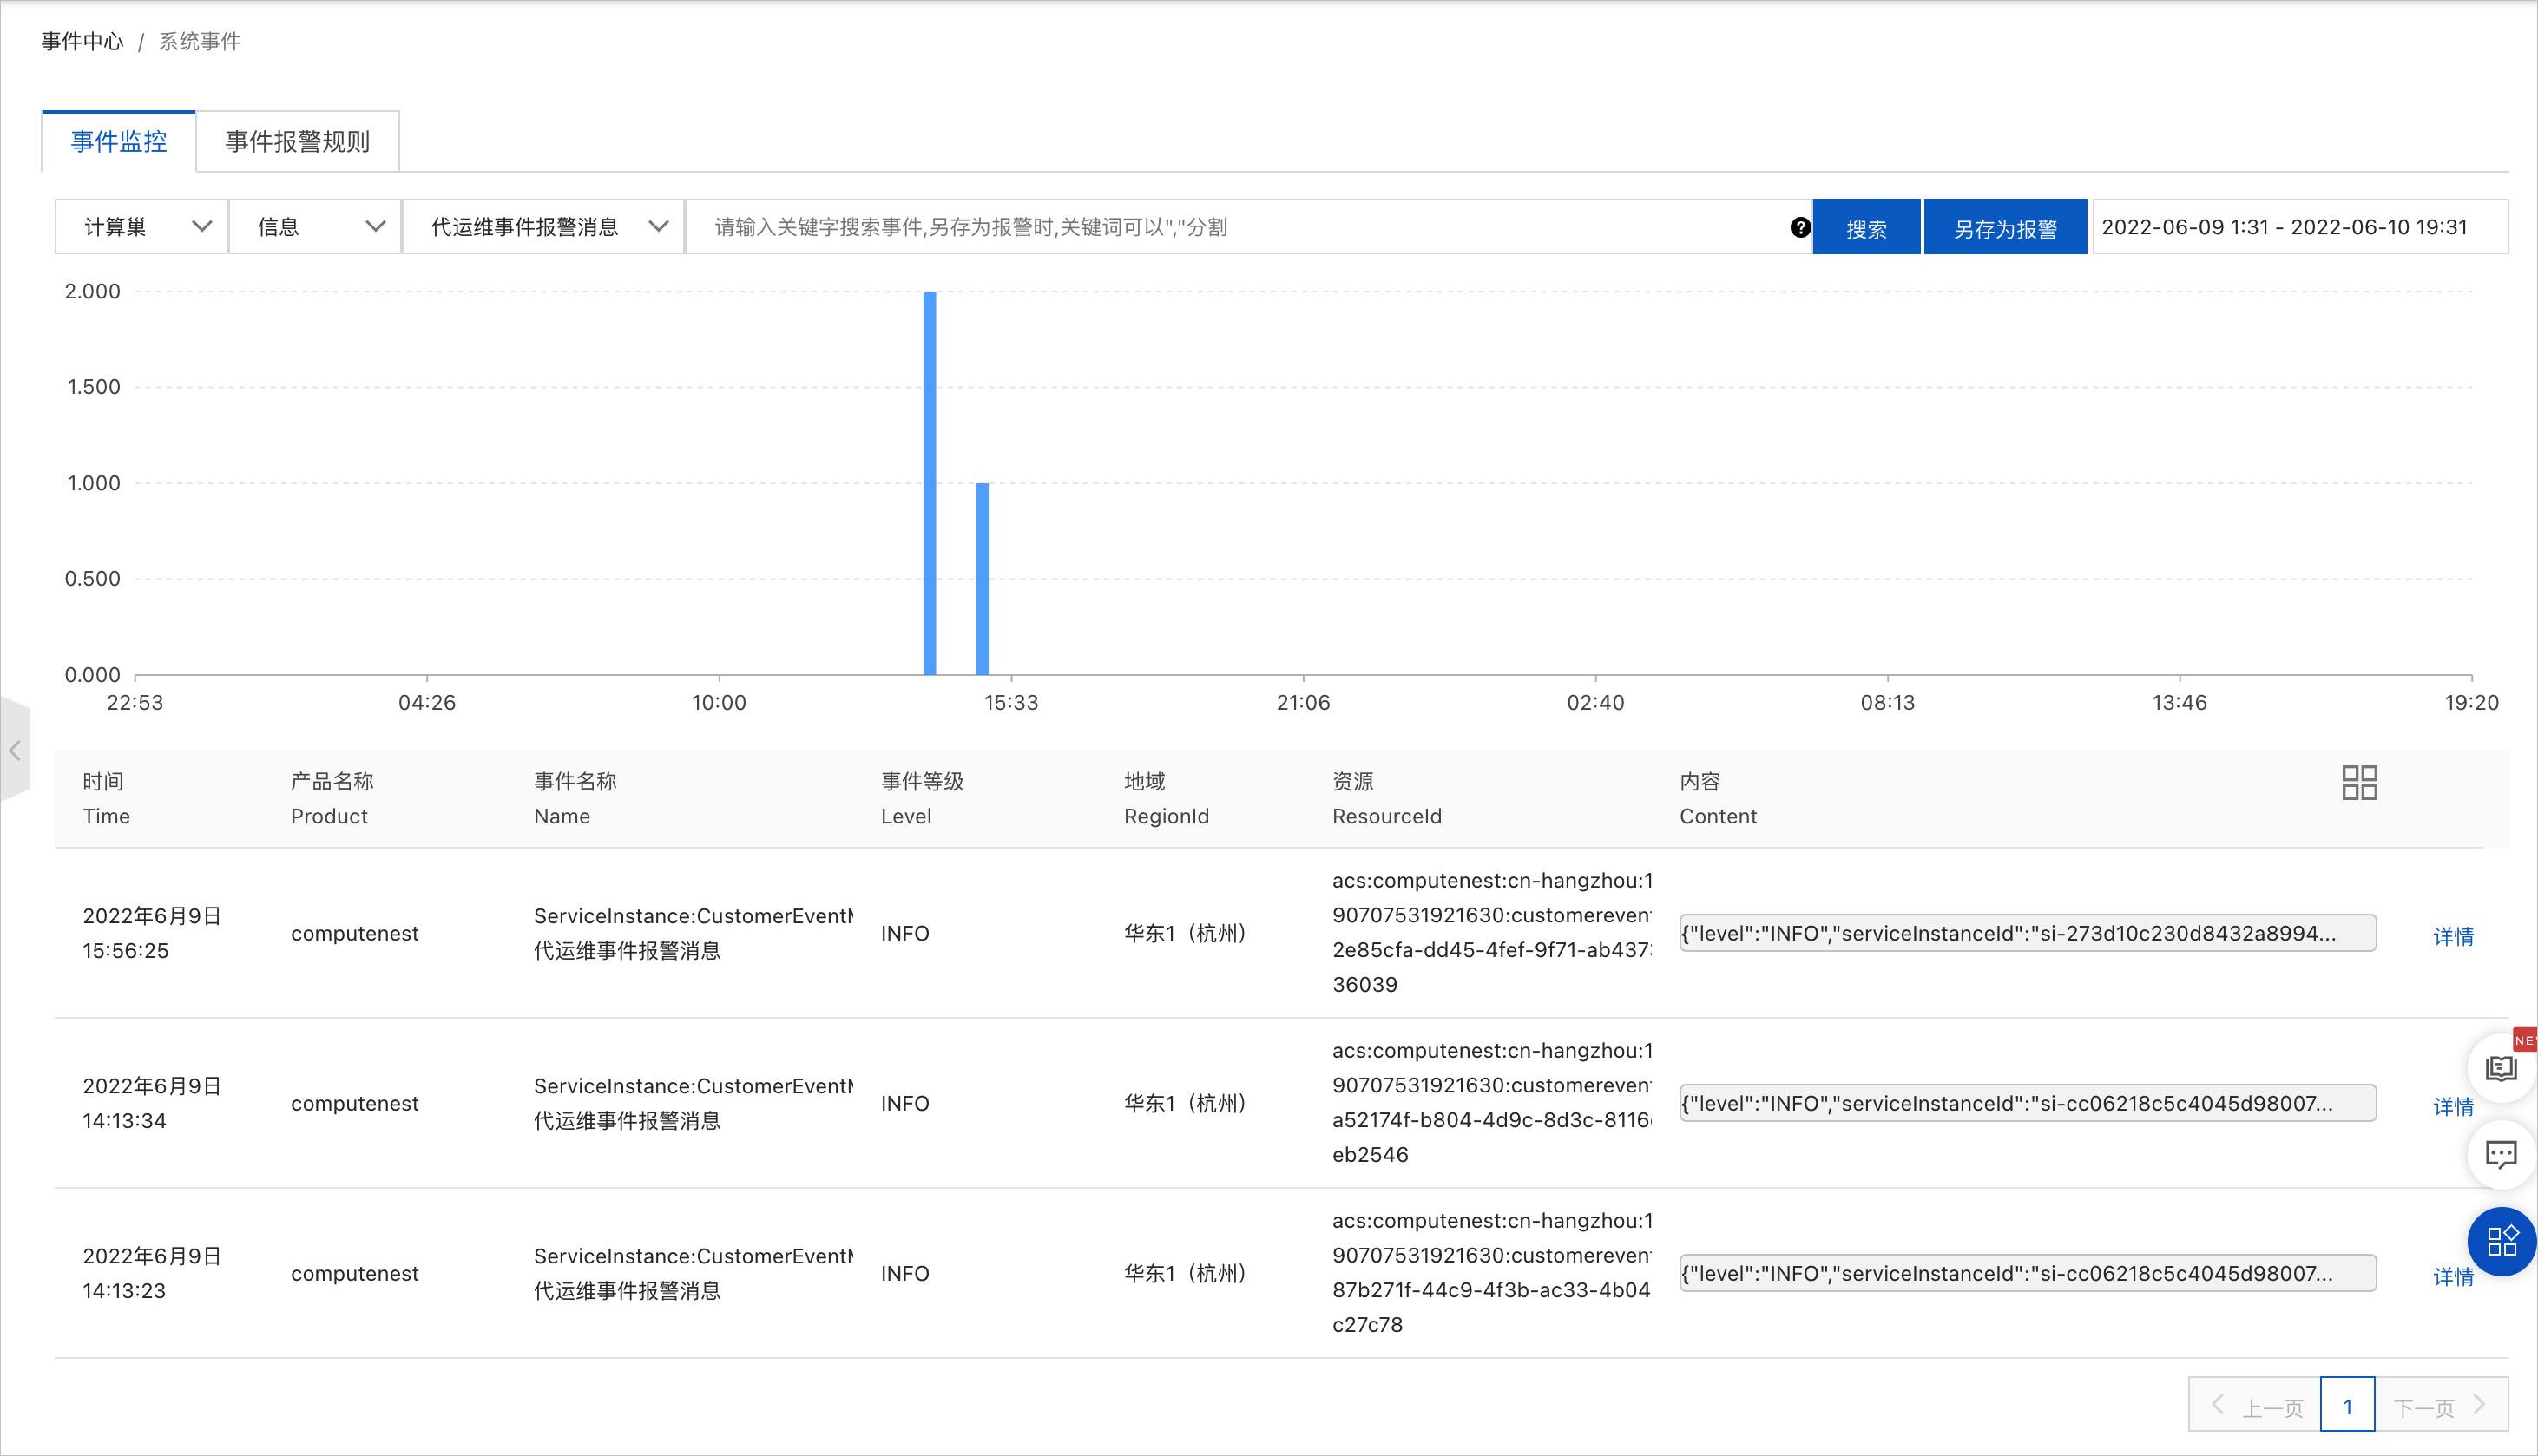The height and width of the screenshot is (1456, 2538).
Task: Open the column layout grid icon
Action: pyautogui.click(x=2359, y=782)
